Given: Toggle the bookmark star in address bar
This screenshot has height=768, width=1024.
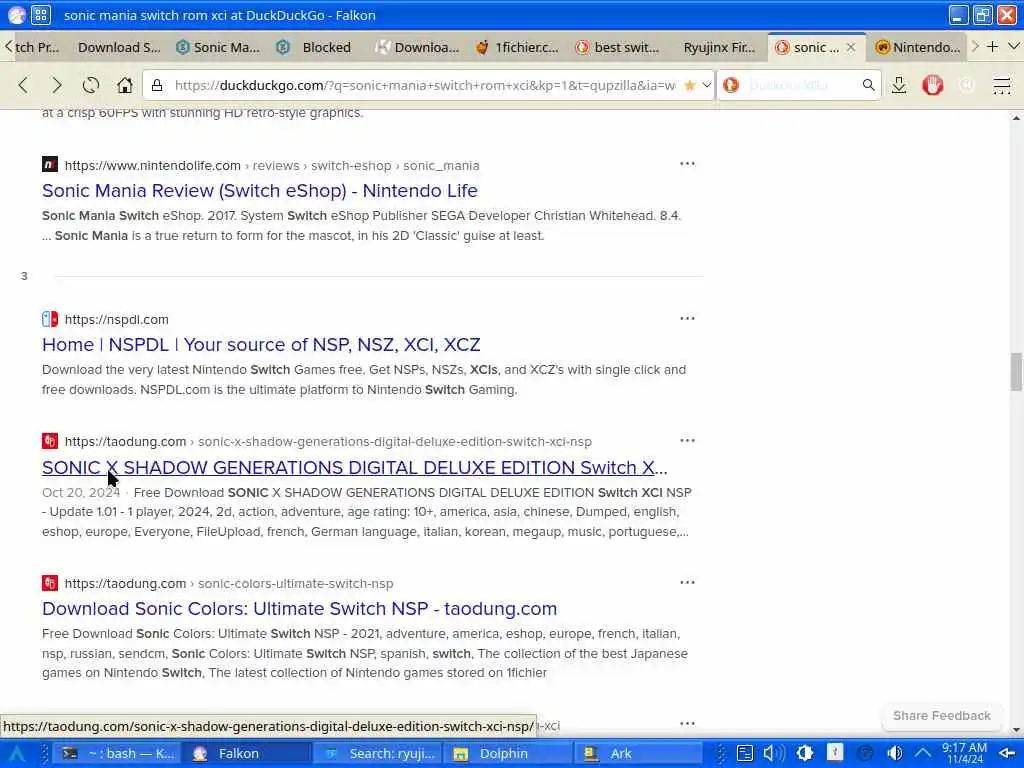Looking at the screenshot, I should (x=690, y=85).
